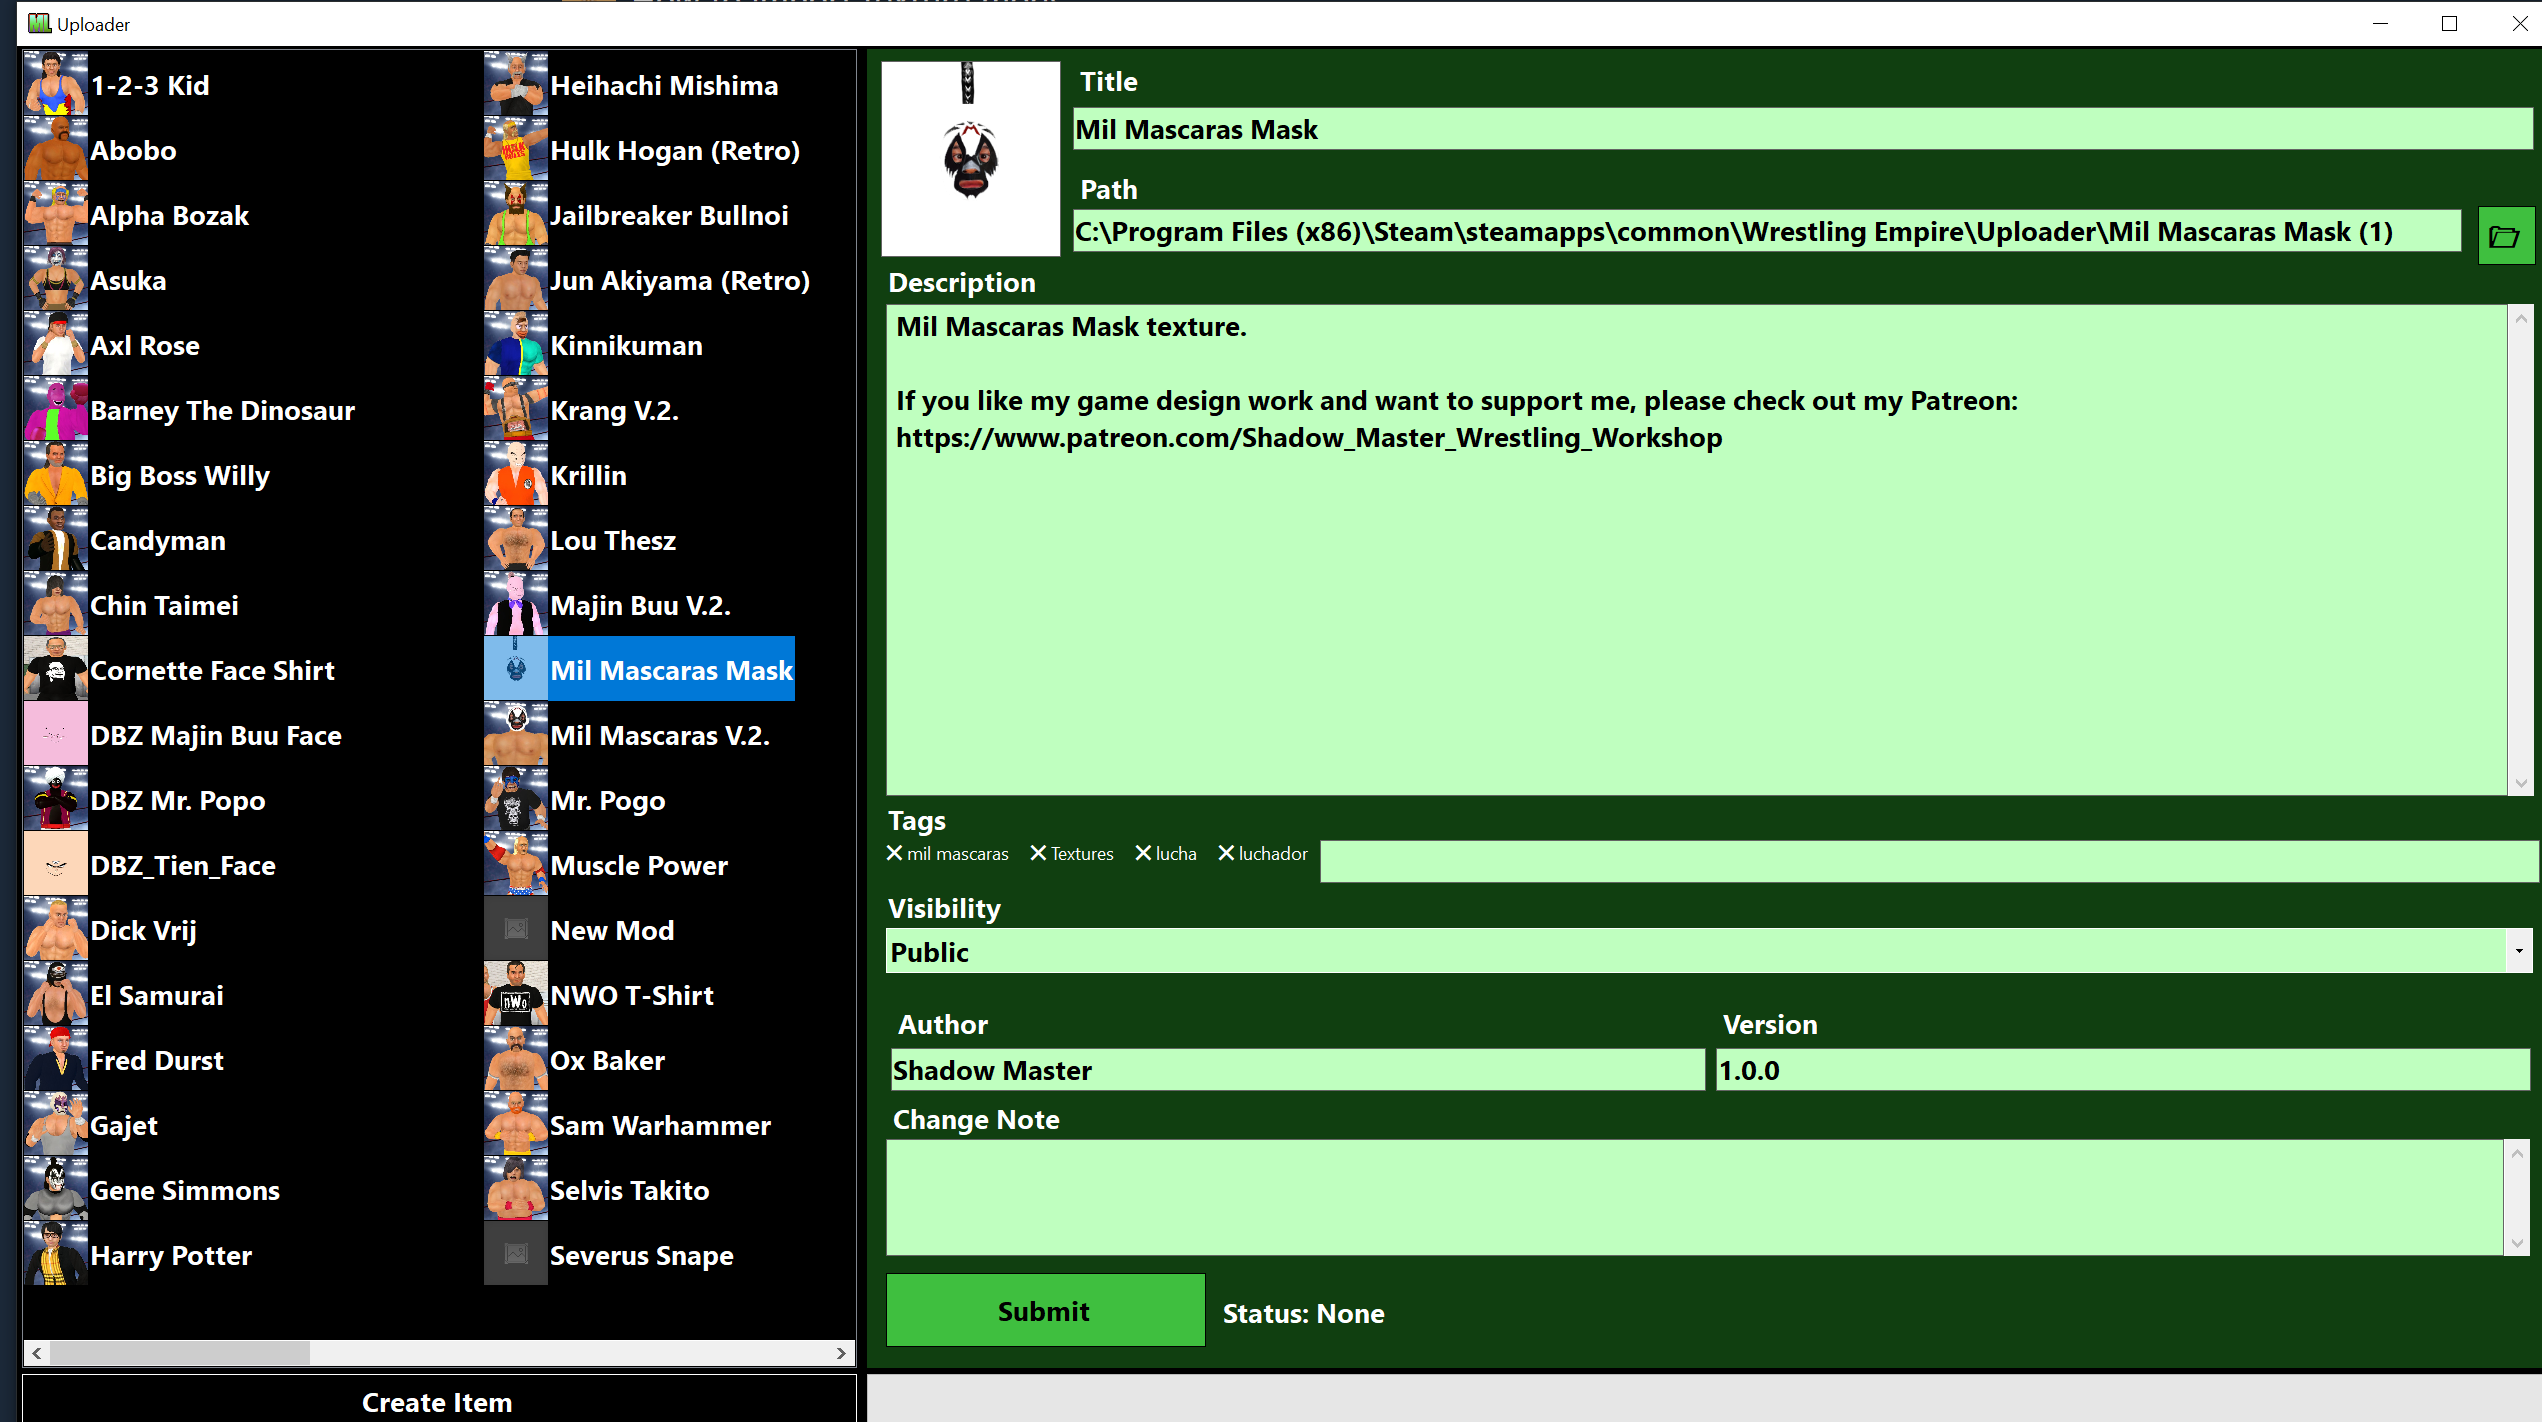The width and height of the screenshot is (2542, 1422).
Task: Select the New Mod list entry
Action: tap(612, 931)
